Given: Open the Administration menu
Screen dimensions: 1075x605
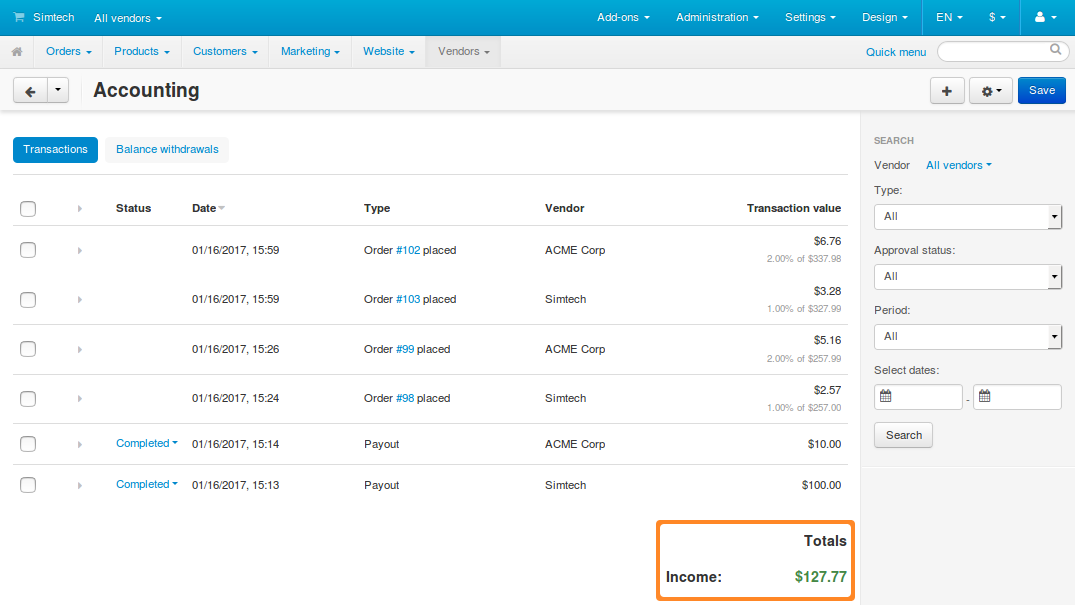Looking at the screenshot, I should [x=717, y=18].
